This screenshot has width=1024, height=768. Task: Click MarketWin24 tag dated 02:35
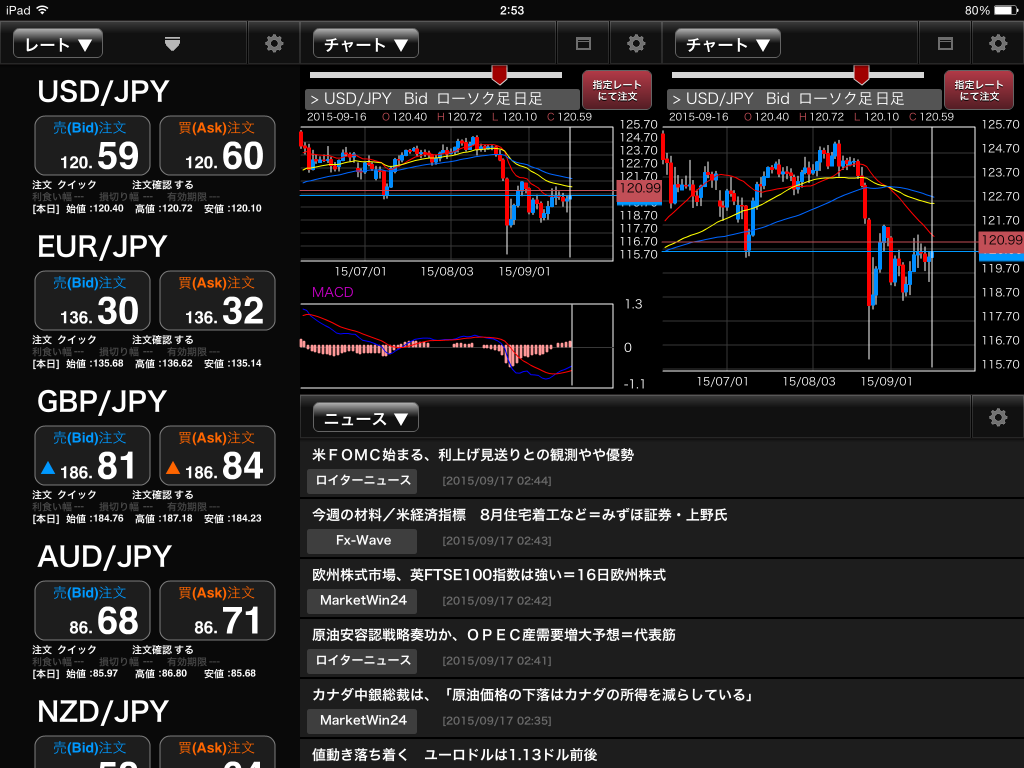362,721
